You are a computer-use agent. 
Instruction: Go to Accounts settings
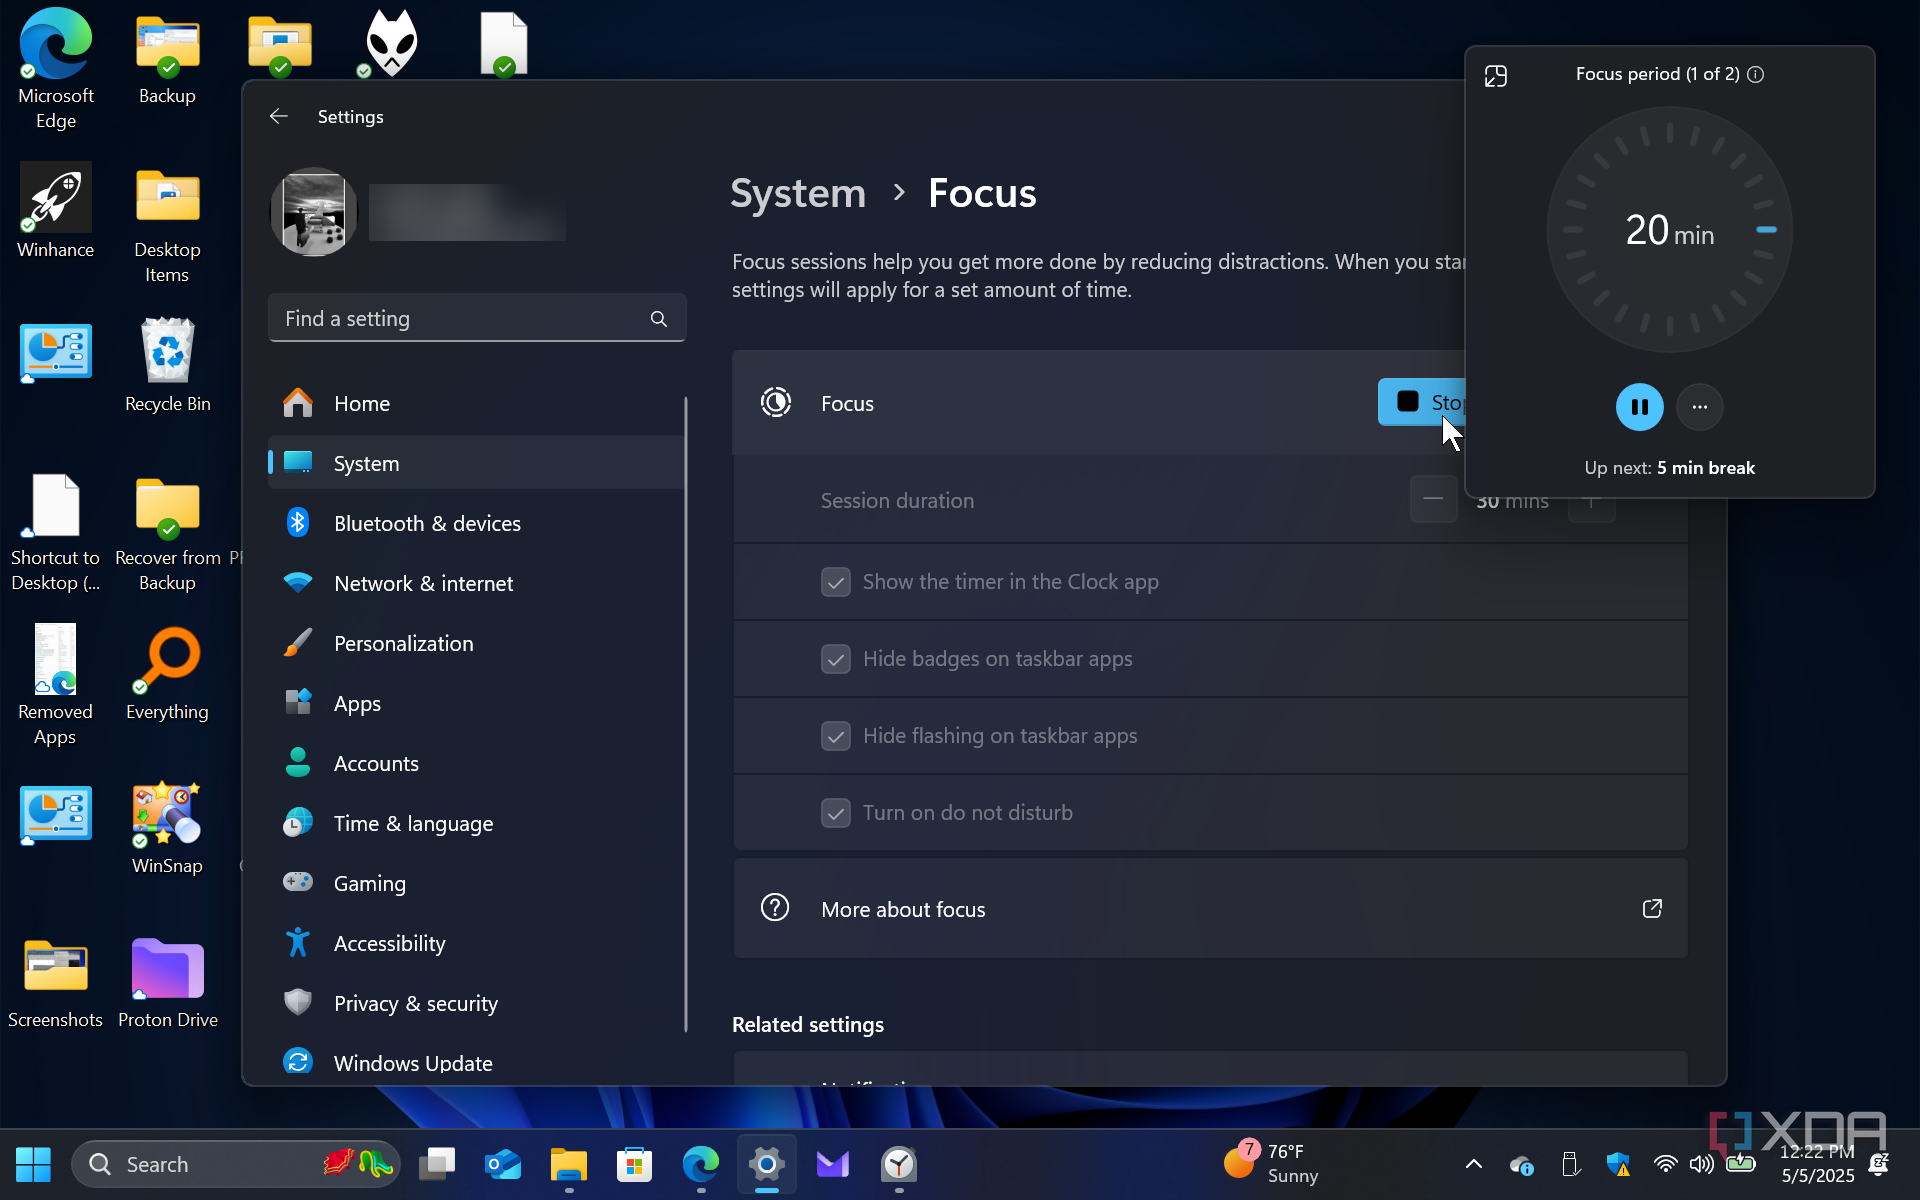click(476, 764)
